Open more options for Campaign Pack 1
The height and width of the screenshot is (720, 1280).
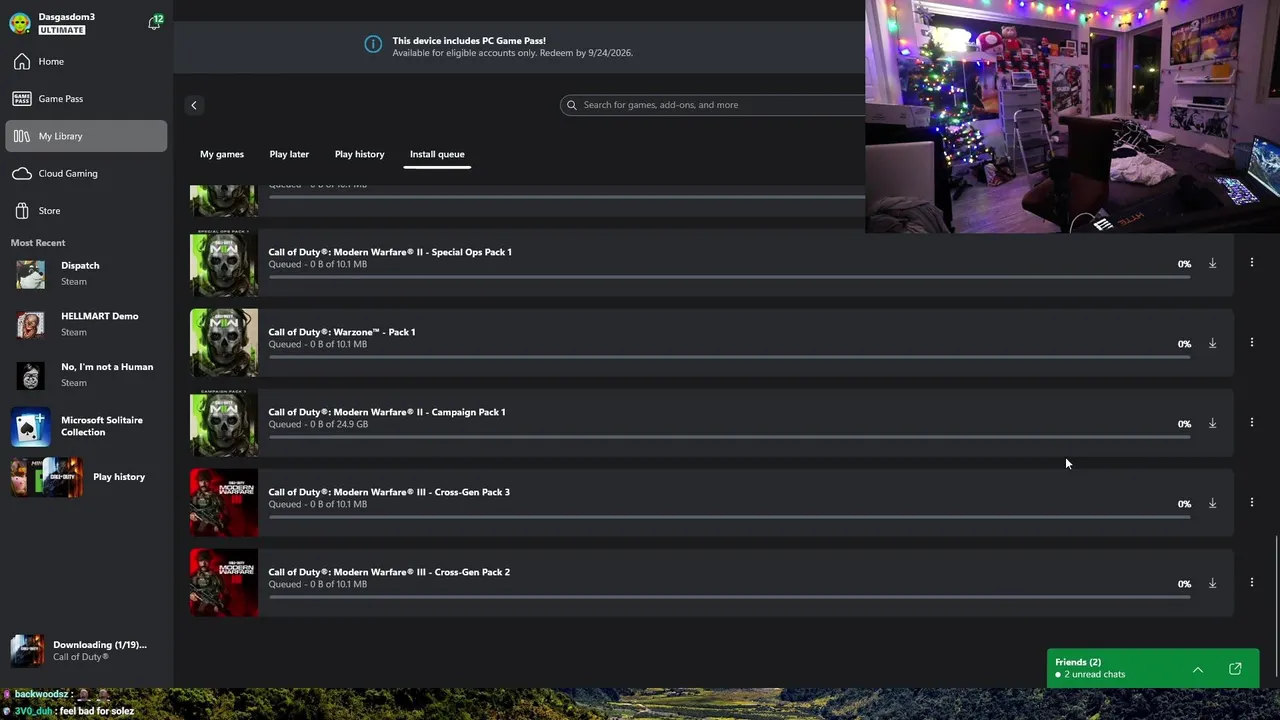[1251, 422]
